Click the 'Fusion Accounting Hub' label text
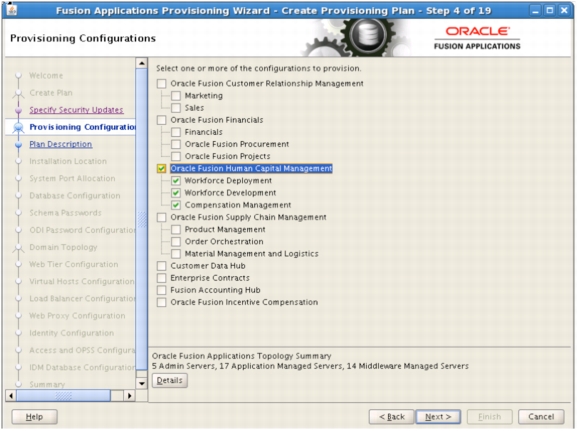 (x=215, y=290)
